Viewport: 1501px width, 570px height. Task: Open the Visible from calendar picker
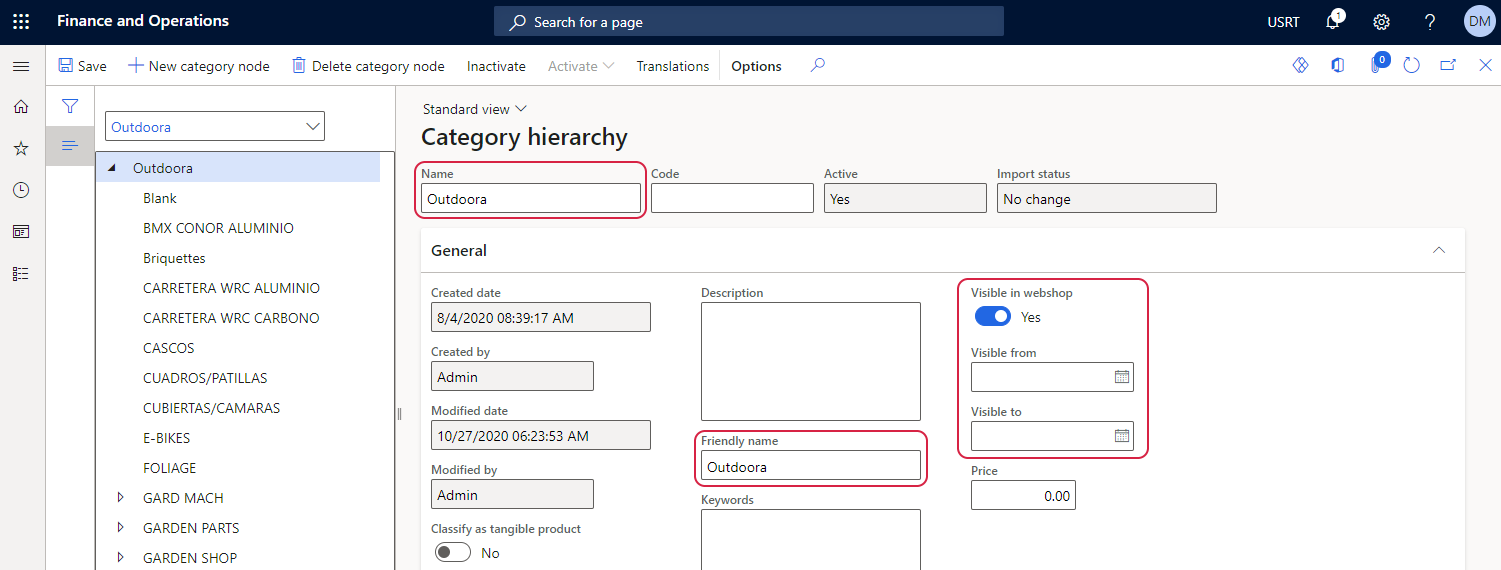point(1121,377)
